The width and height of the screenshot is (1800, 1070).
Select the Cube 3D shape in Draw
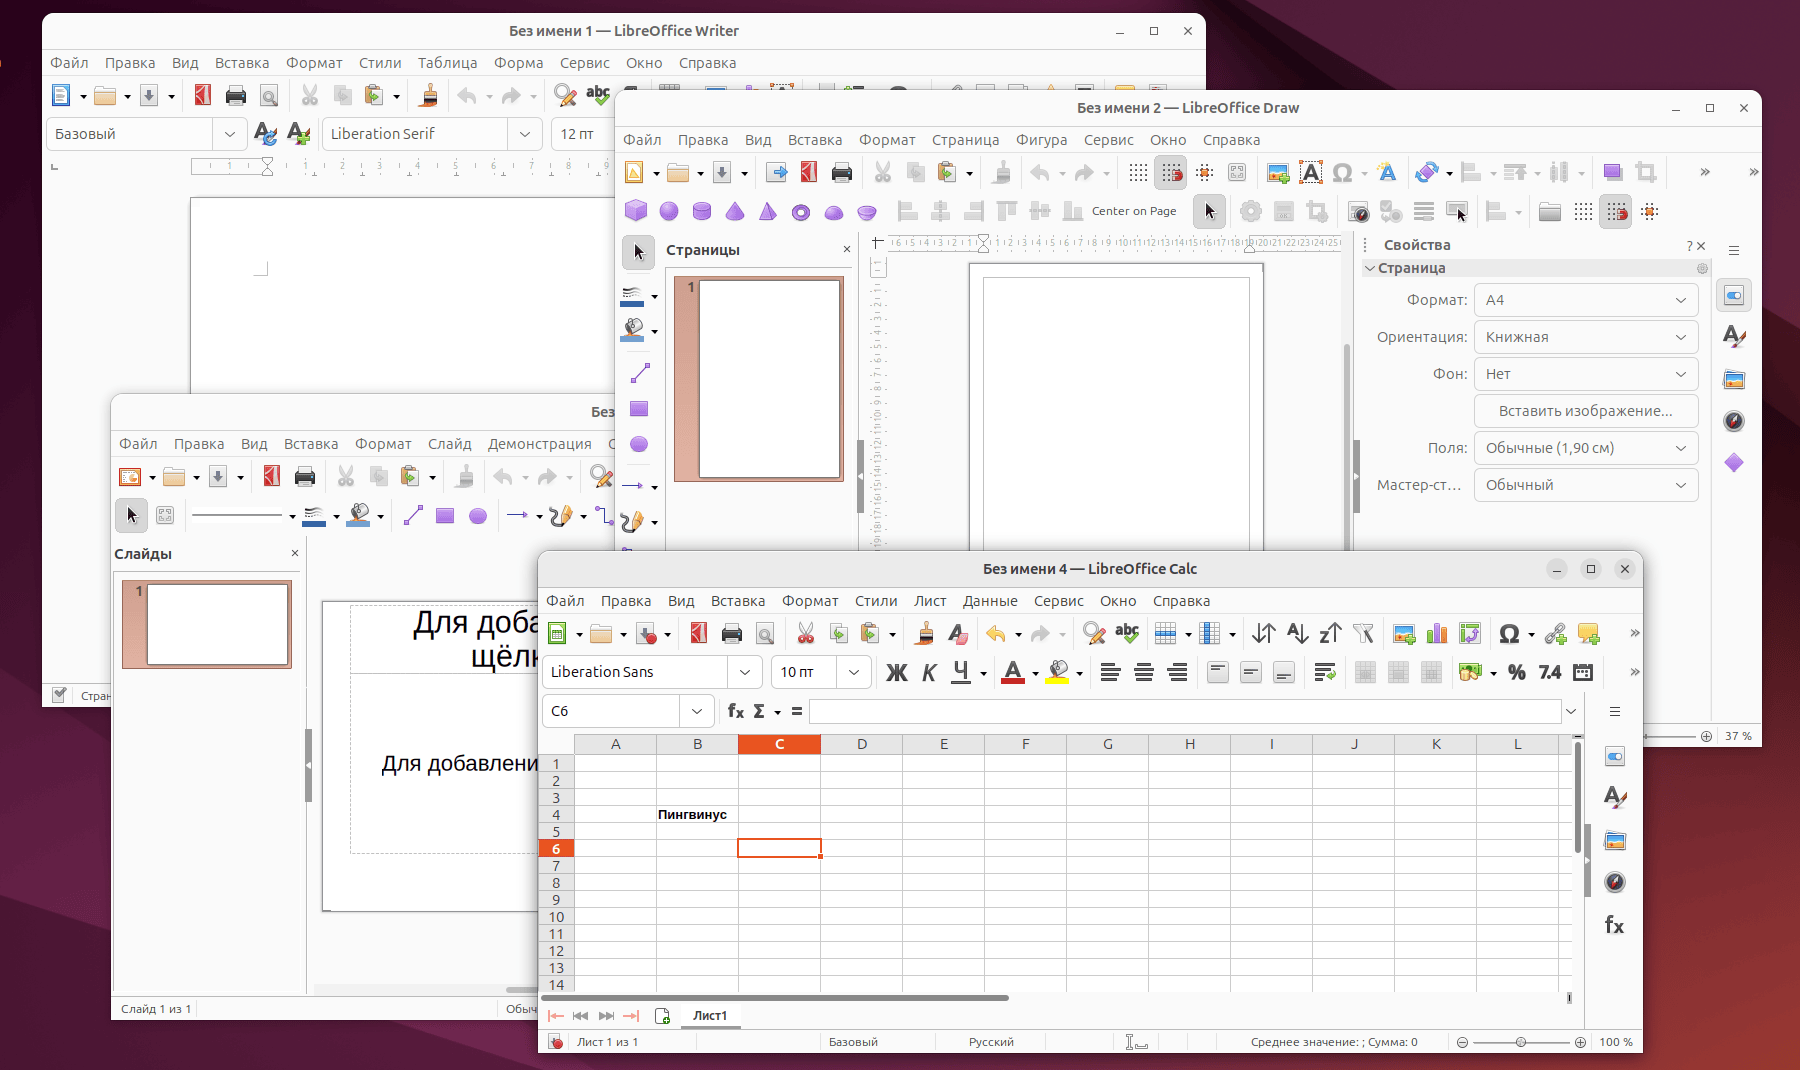(635, 211)
